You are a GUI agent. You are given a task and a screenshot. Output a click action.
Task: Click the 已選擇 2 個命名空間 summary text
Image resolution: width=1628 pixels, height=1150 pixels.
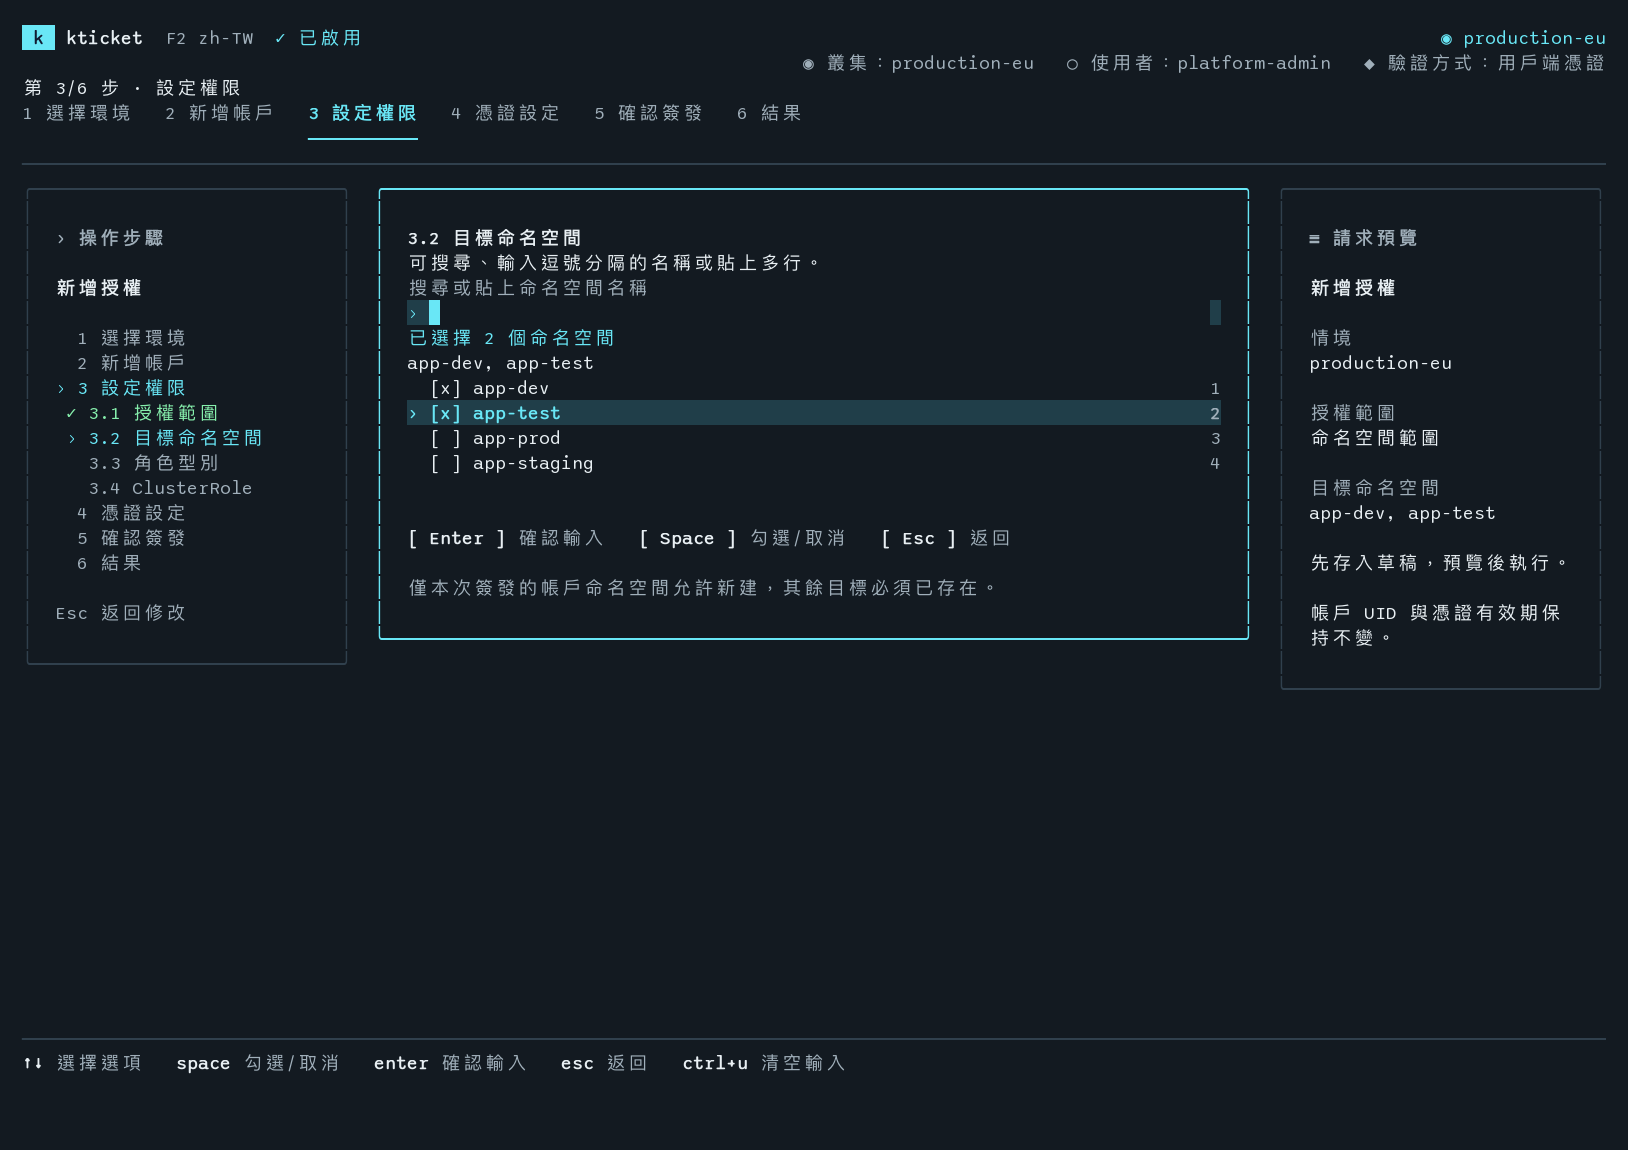tap(512, 338)
